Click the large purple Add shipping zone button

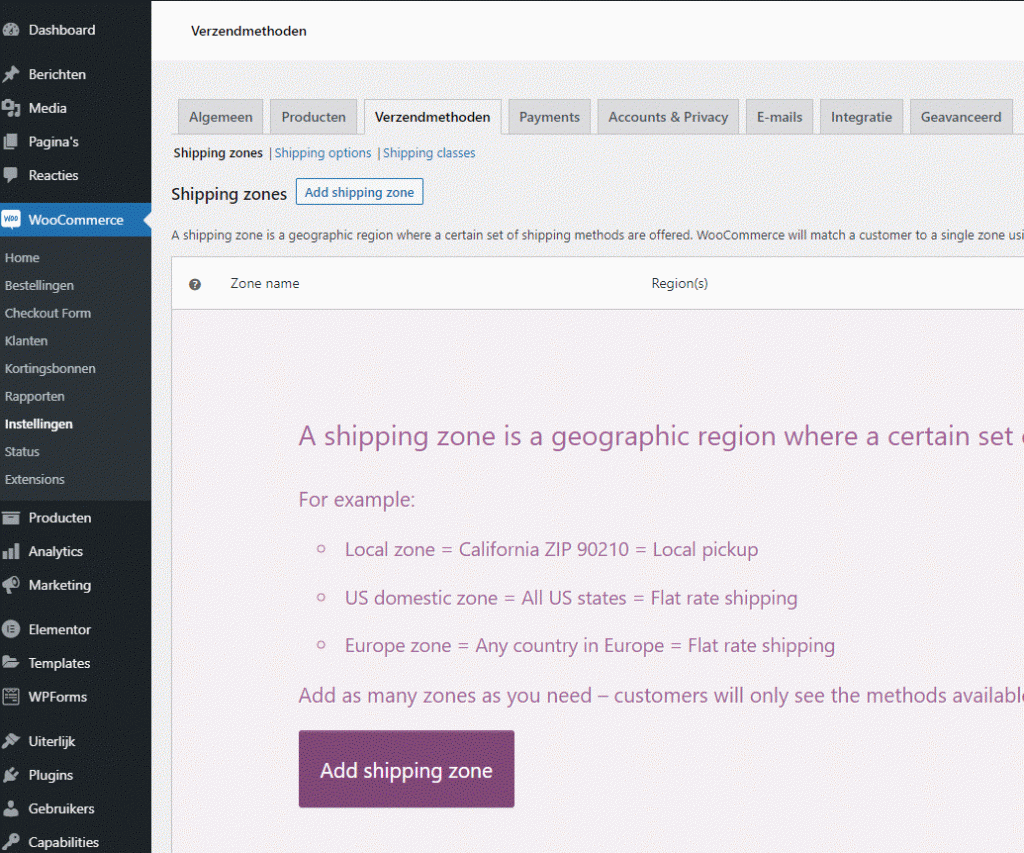[406, 769]
